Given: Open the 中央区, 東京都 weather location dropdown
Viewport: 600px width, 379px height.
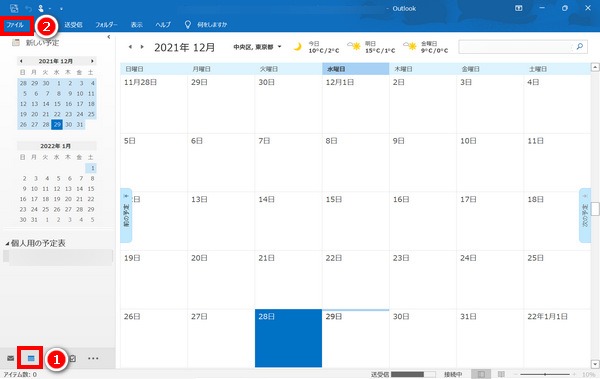Looking at the screenshot, I should 258,47.
